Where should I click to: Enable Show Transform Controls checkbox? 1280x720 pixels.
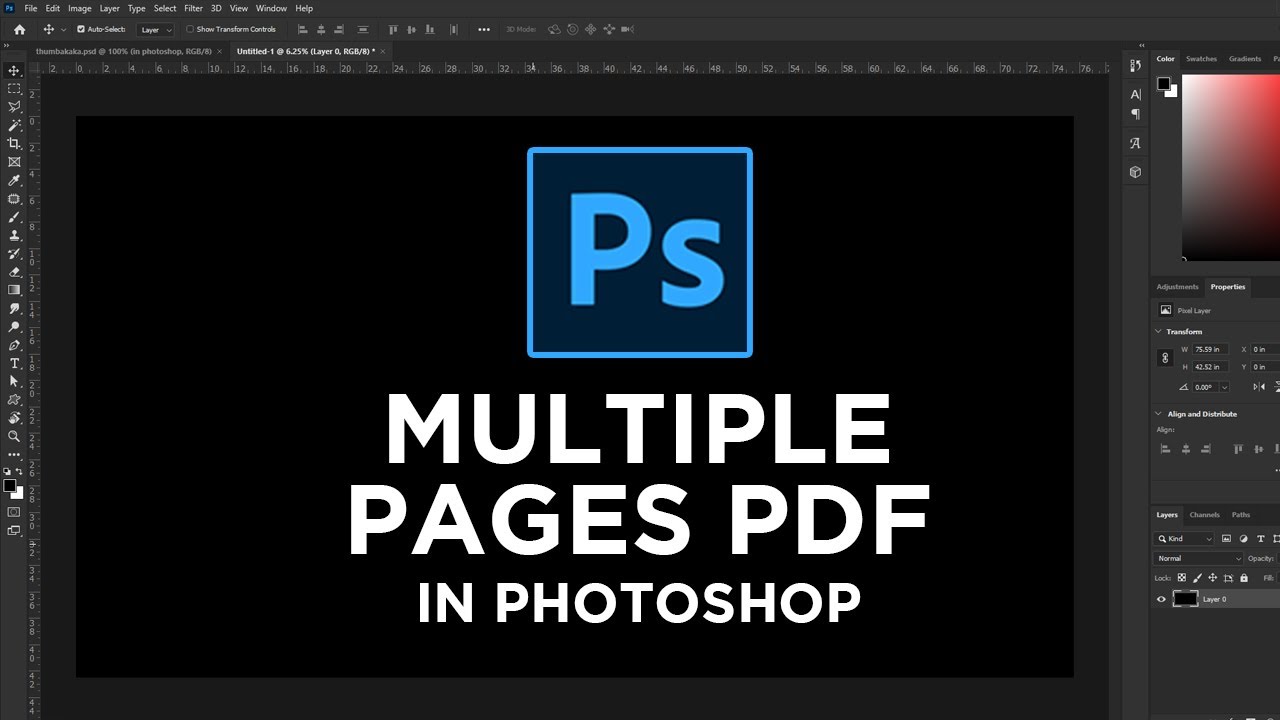(190, 29)
